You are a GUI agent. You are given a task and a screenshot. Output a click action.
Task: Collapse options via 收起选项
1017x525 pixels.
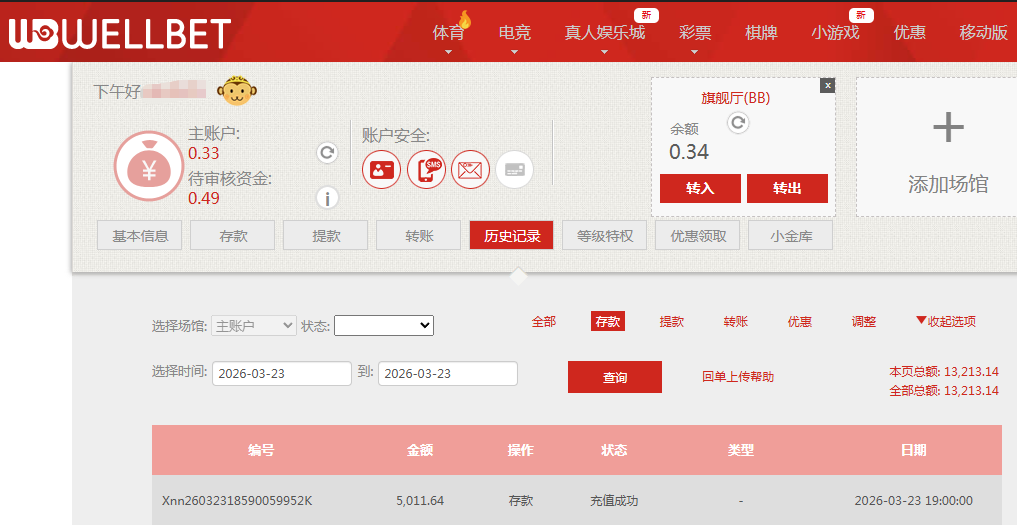[x=946, y=321]
